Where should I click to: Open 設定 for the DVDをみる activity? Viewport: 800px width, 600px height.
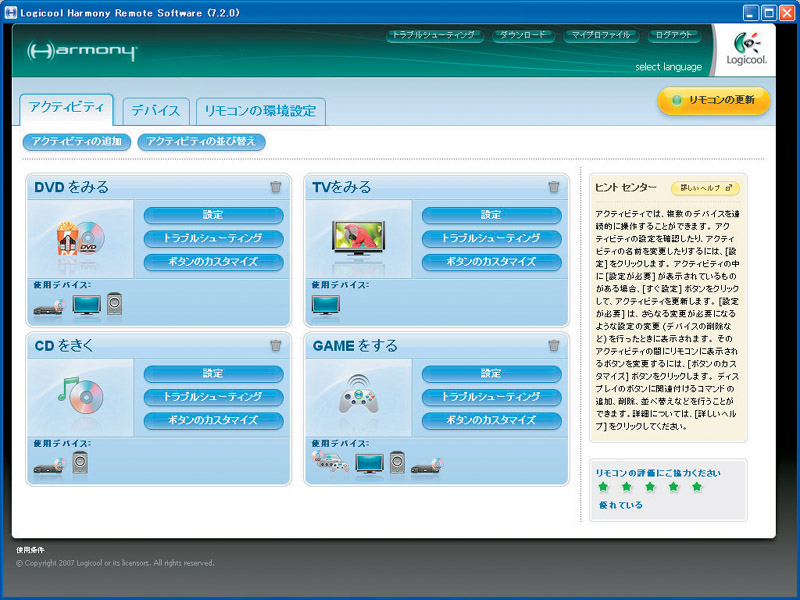[213, 215]
